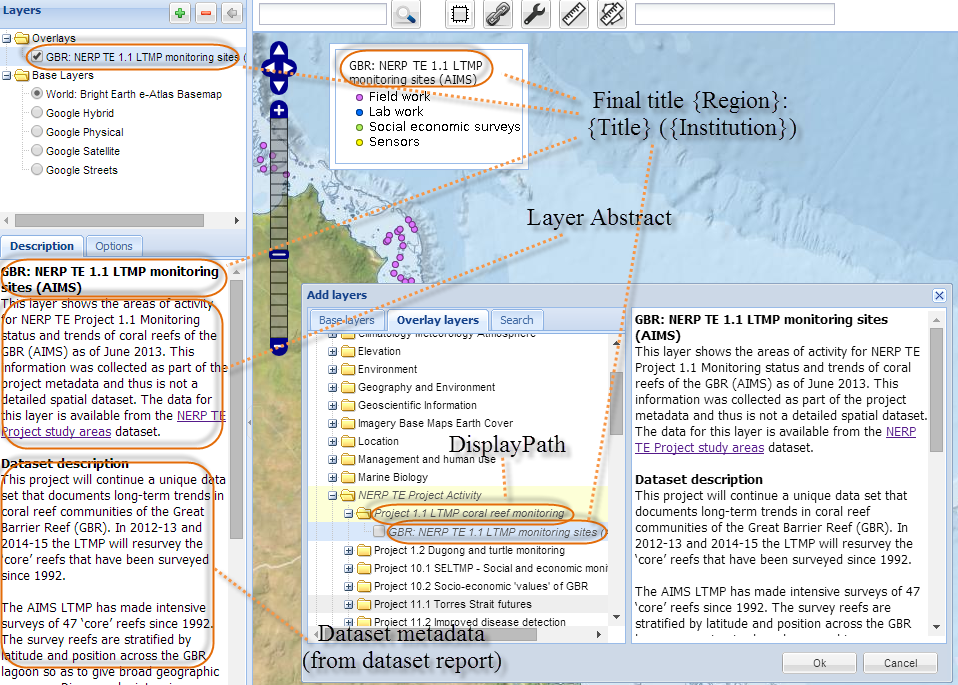Select Google Satellite base layer
The height and width of the screenshot is (685, 958).
point(37,150)
